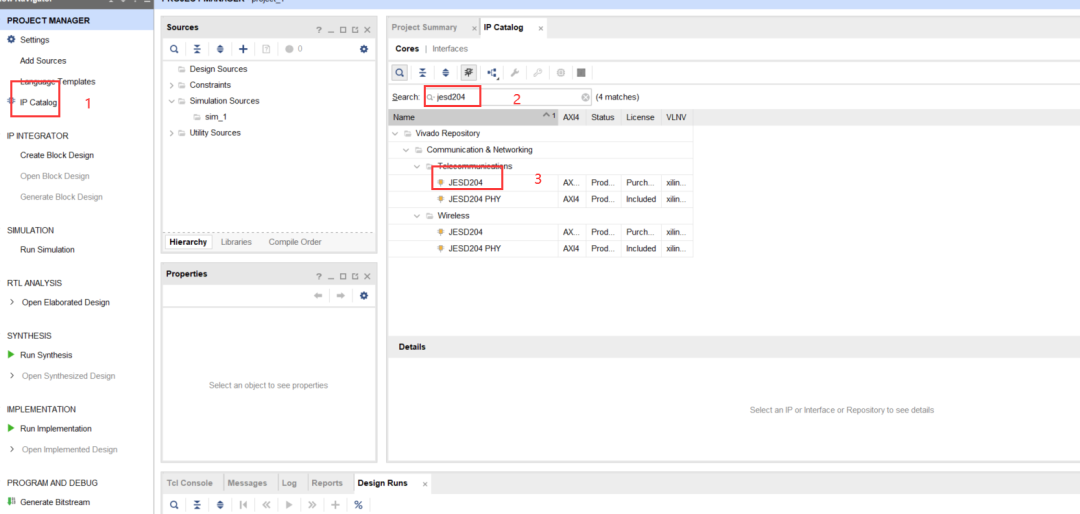1080x514 pixels.
Task: Open help question mark in Sources panel
Action: [x=319, y=30]
